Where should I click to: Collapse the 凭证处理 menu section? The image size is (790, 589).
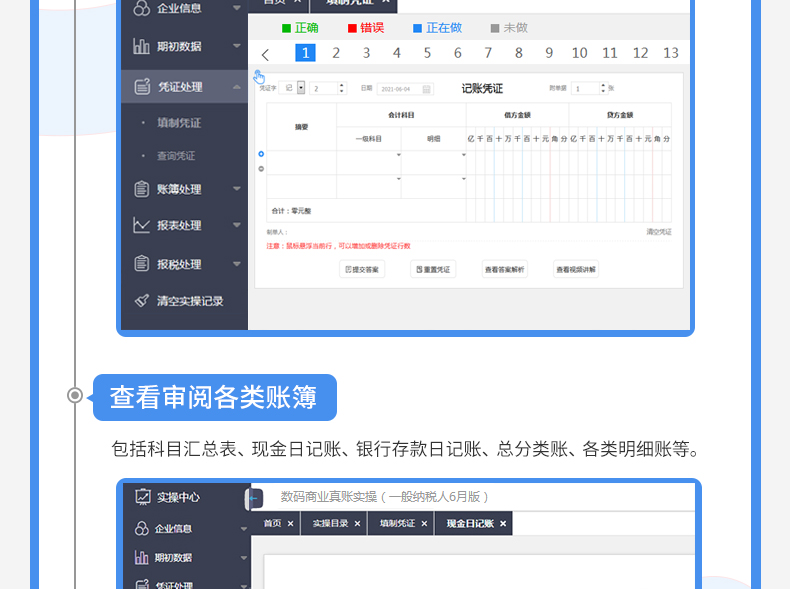(237, 87)
